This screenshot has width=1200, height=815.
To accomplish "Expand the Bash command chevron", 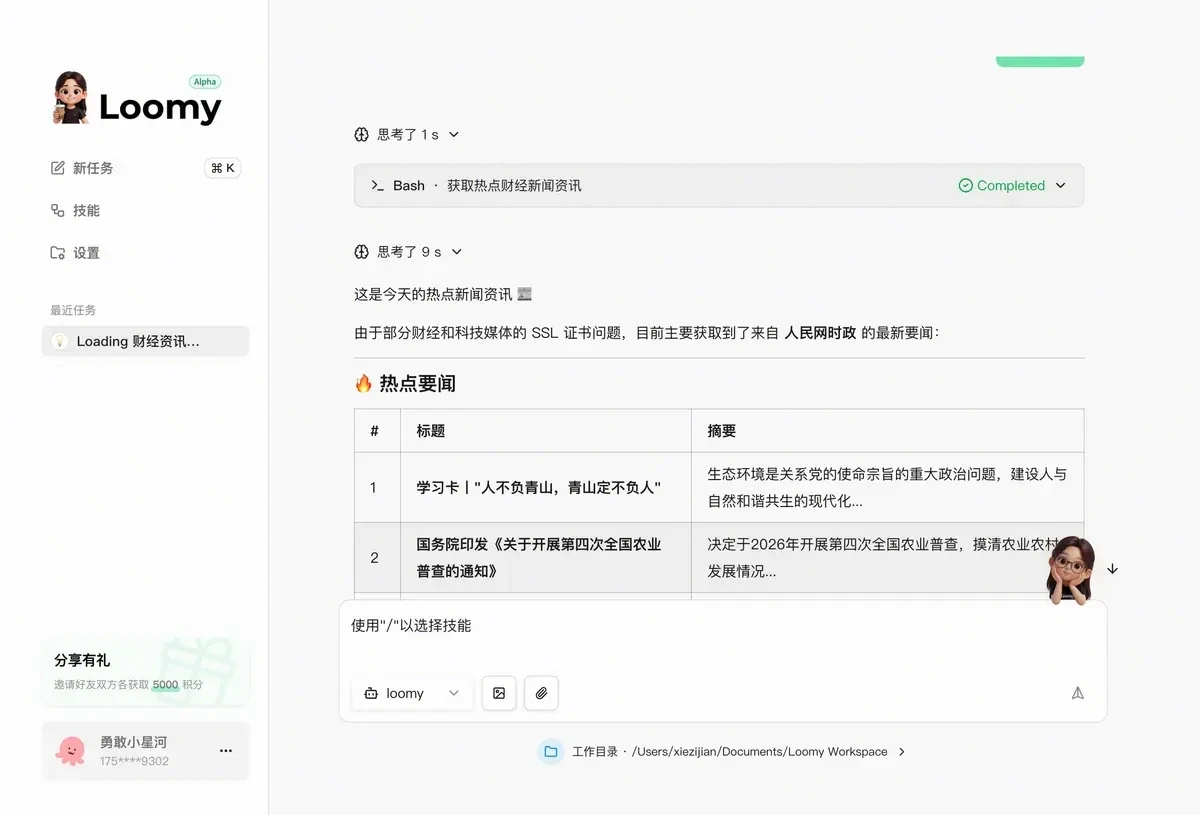I will (1061, 185).
